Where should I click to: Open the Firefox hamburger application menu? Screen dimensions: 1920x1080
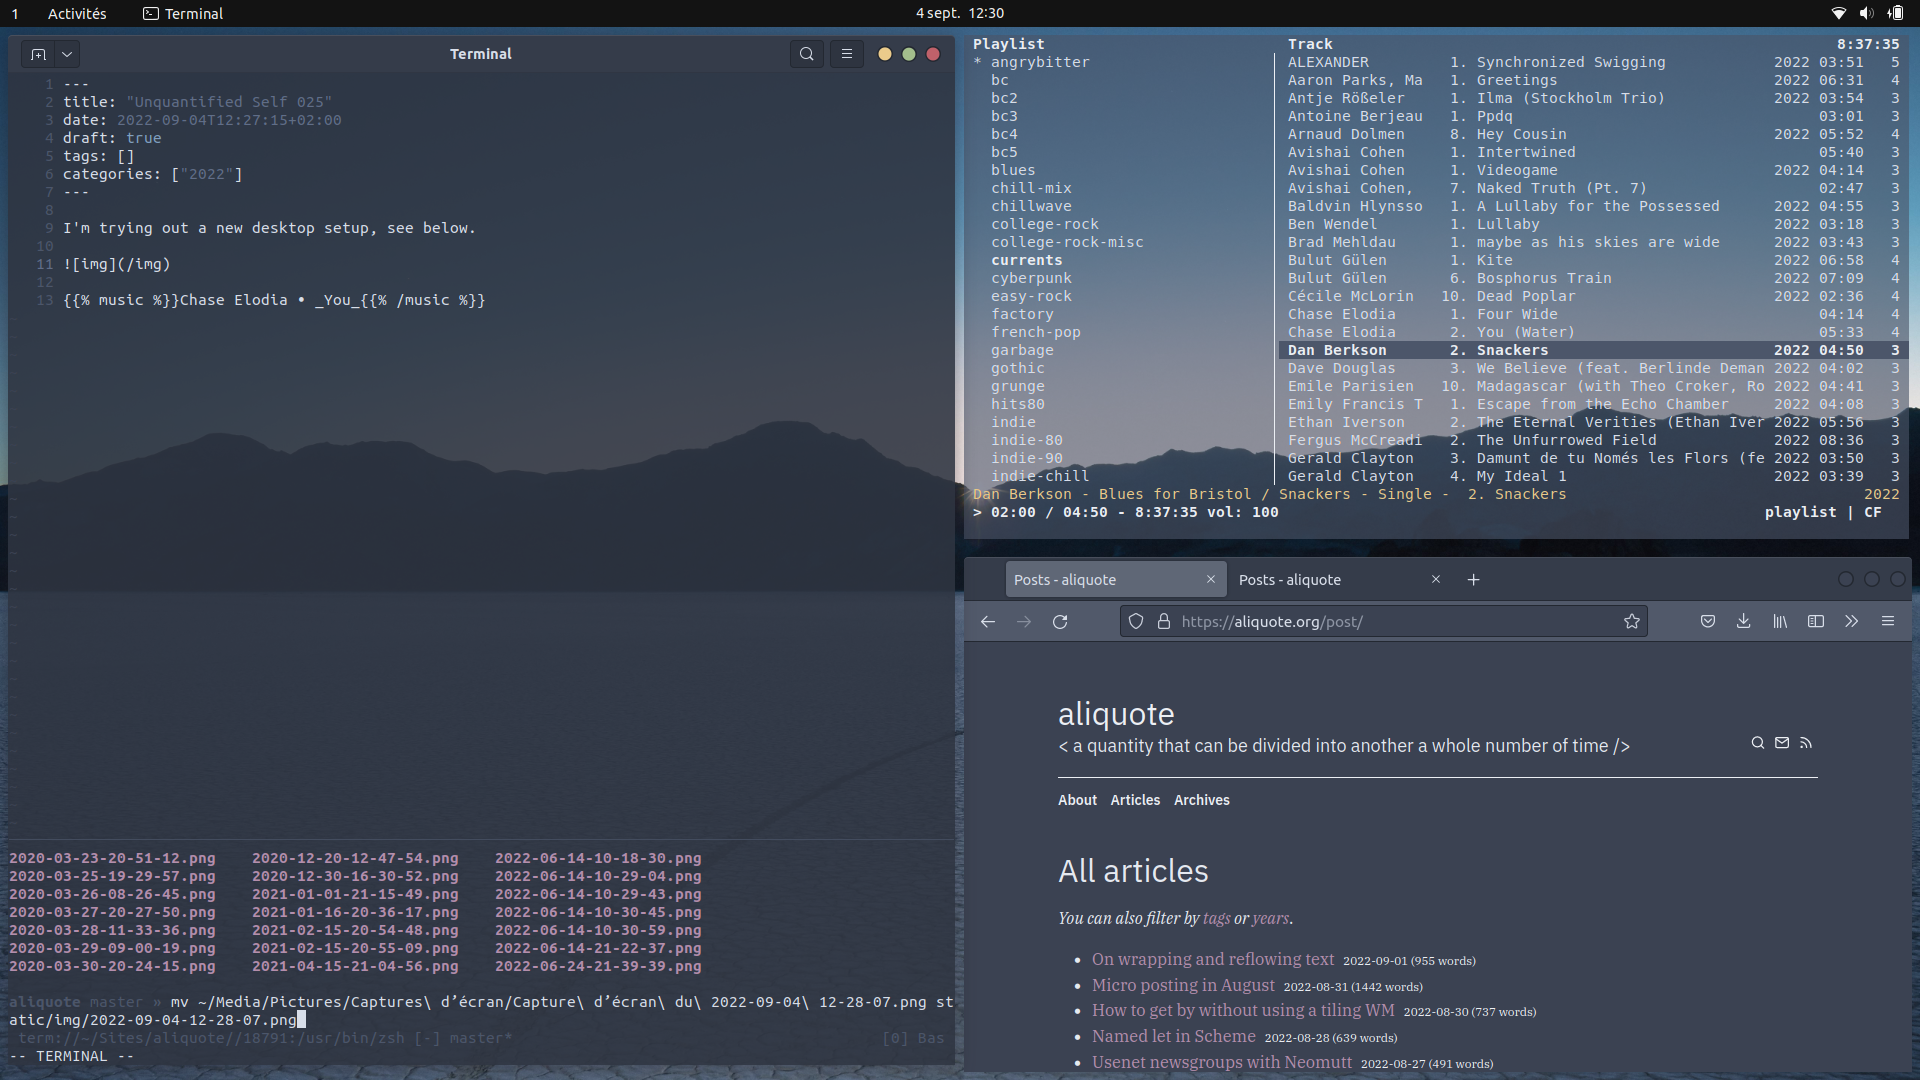(1888, 621)
